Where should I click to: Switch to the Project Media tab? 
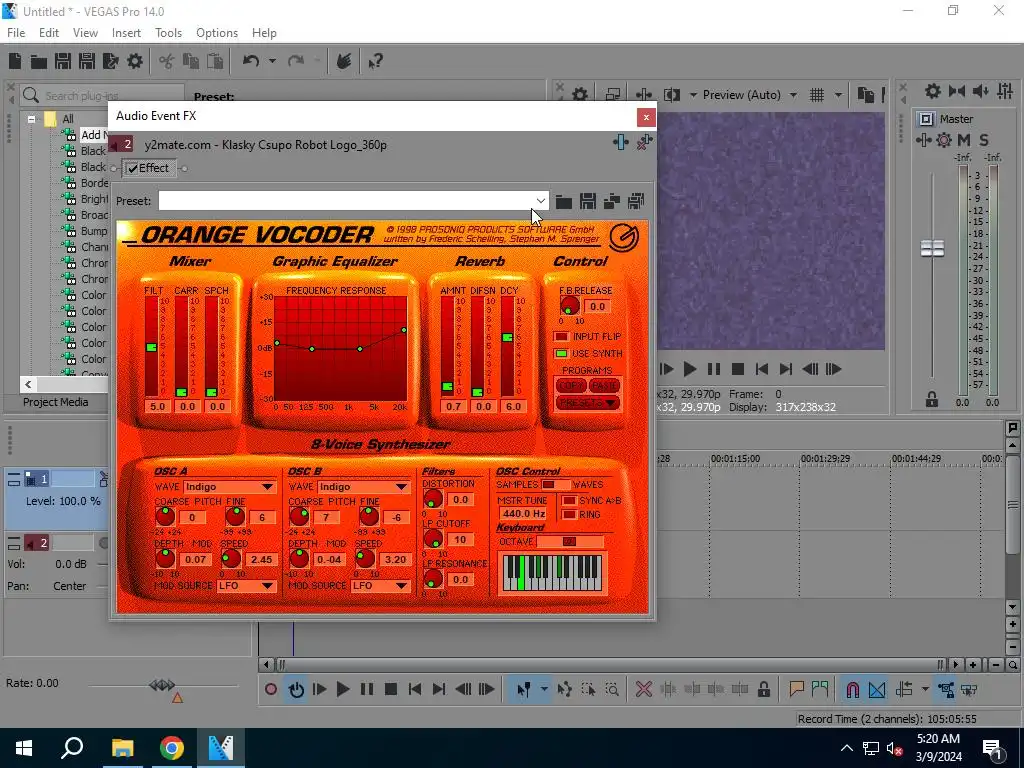(56, 402)
